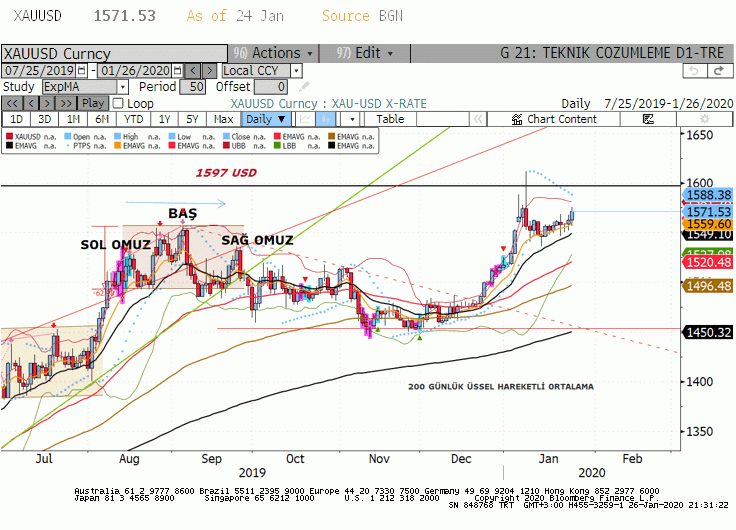Screen dimensions: 736x530
Task: Click the High legend swatch
Action: (x=117, y=137)
